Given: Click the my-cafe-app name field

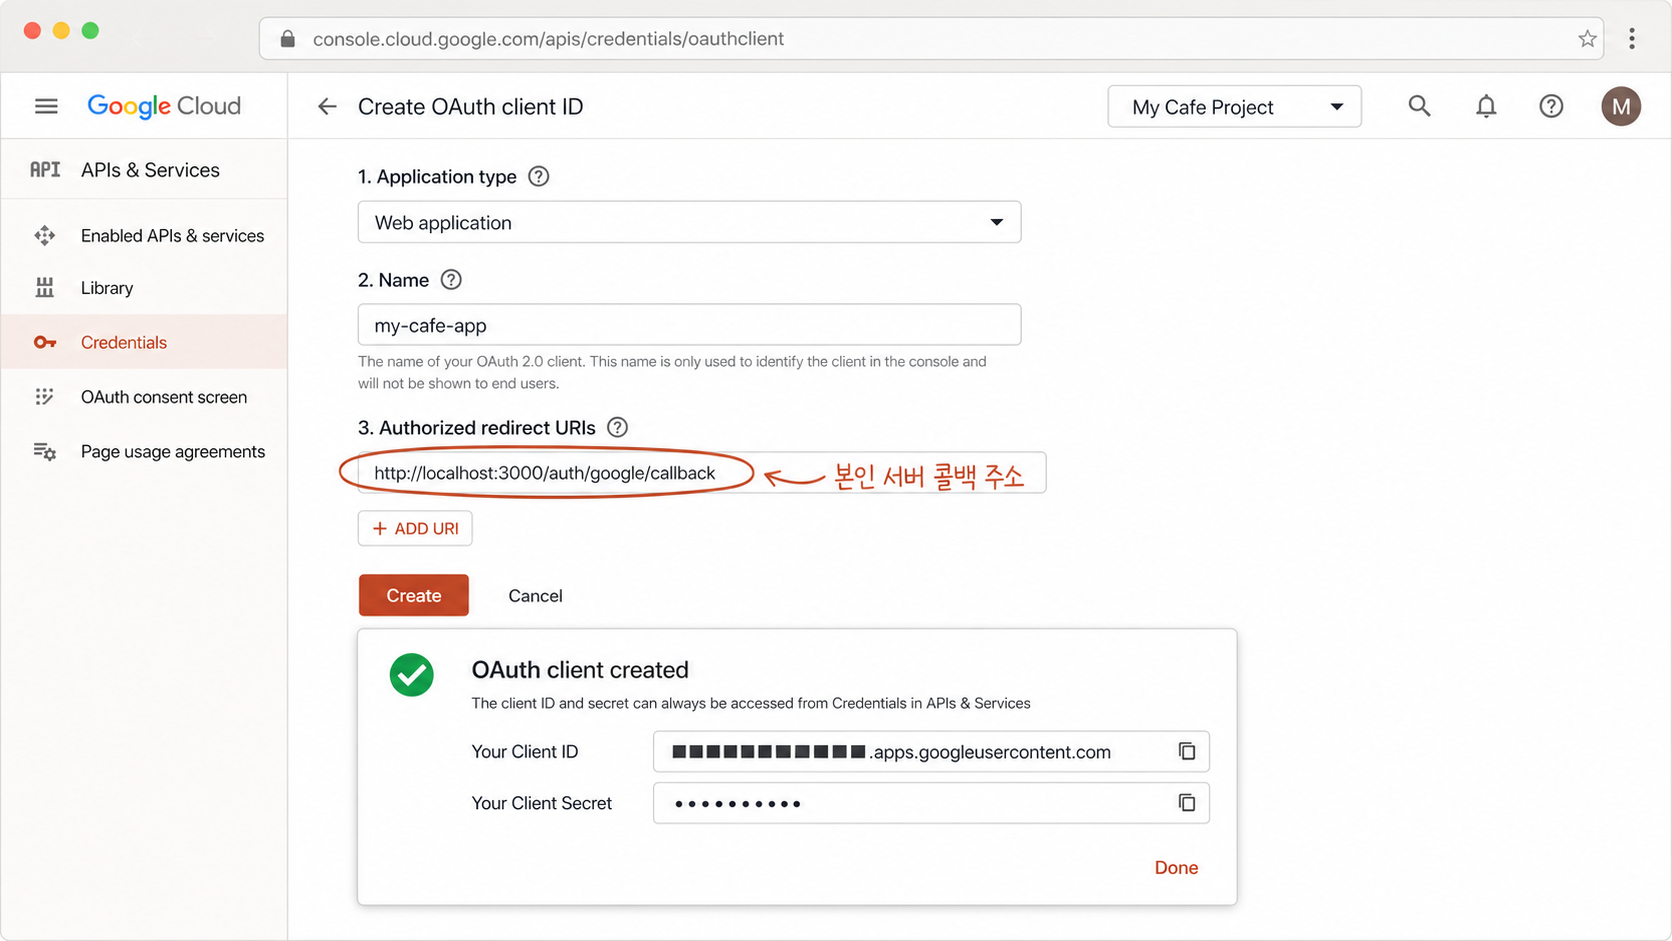Looking at the screenshot, I should pos(689,325).
